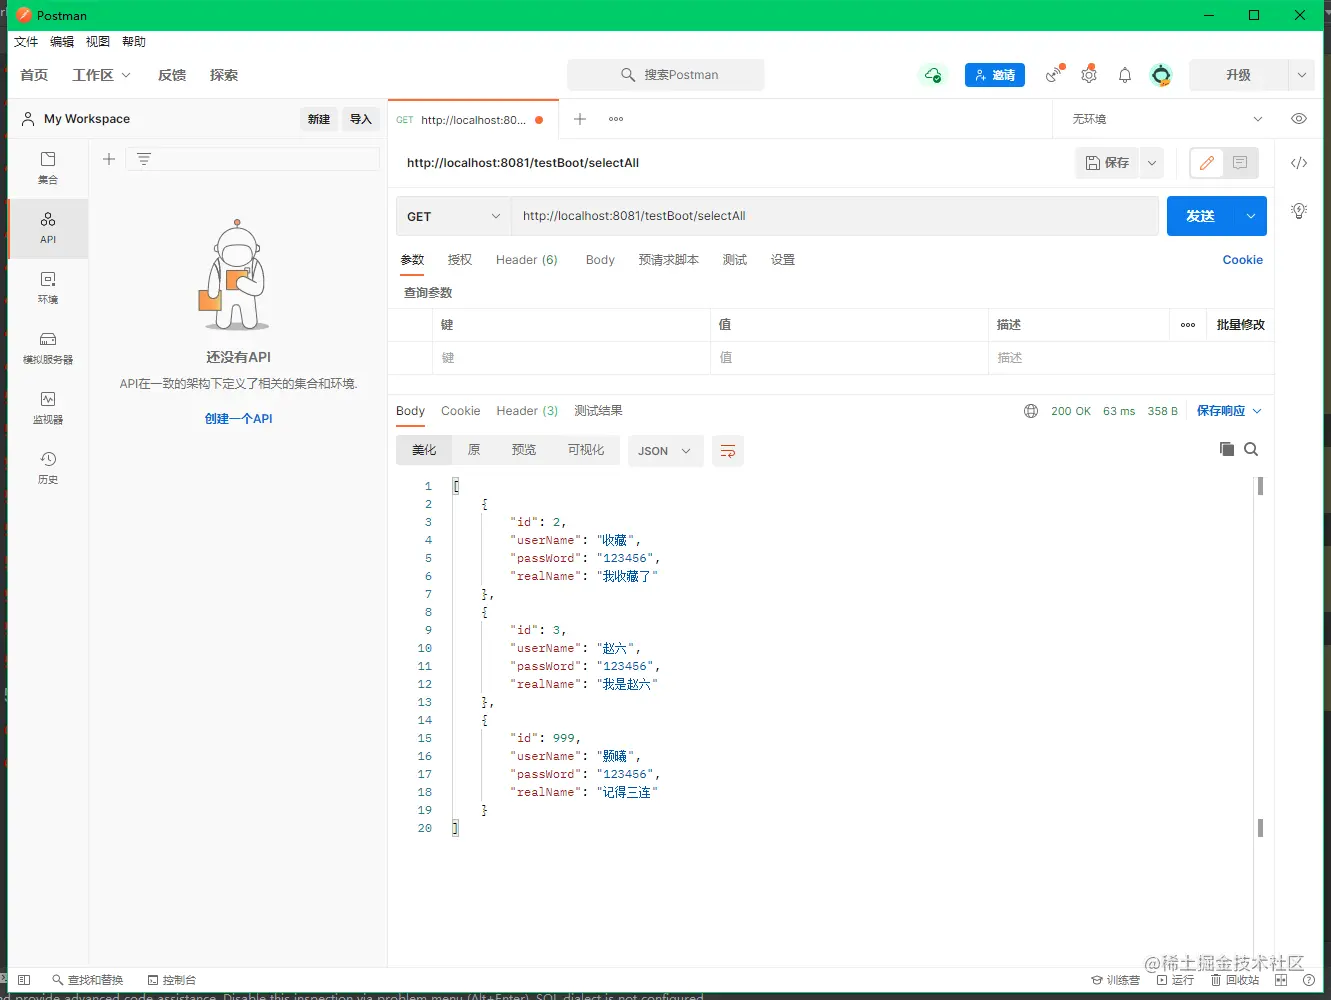This screenshot has width=1331, height=1000.
Task: Click the Cookie link near send
Action: pyautogui.click(x=1243, y=260)
